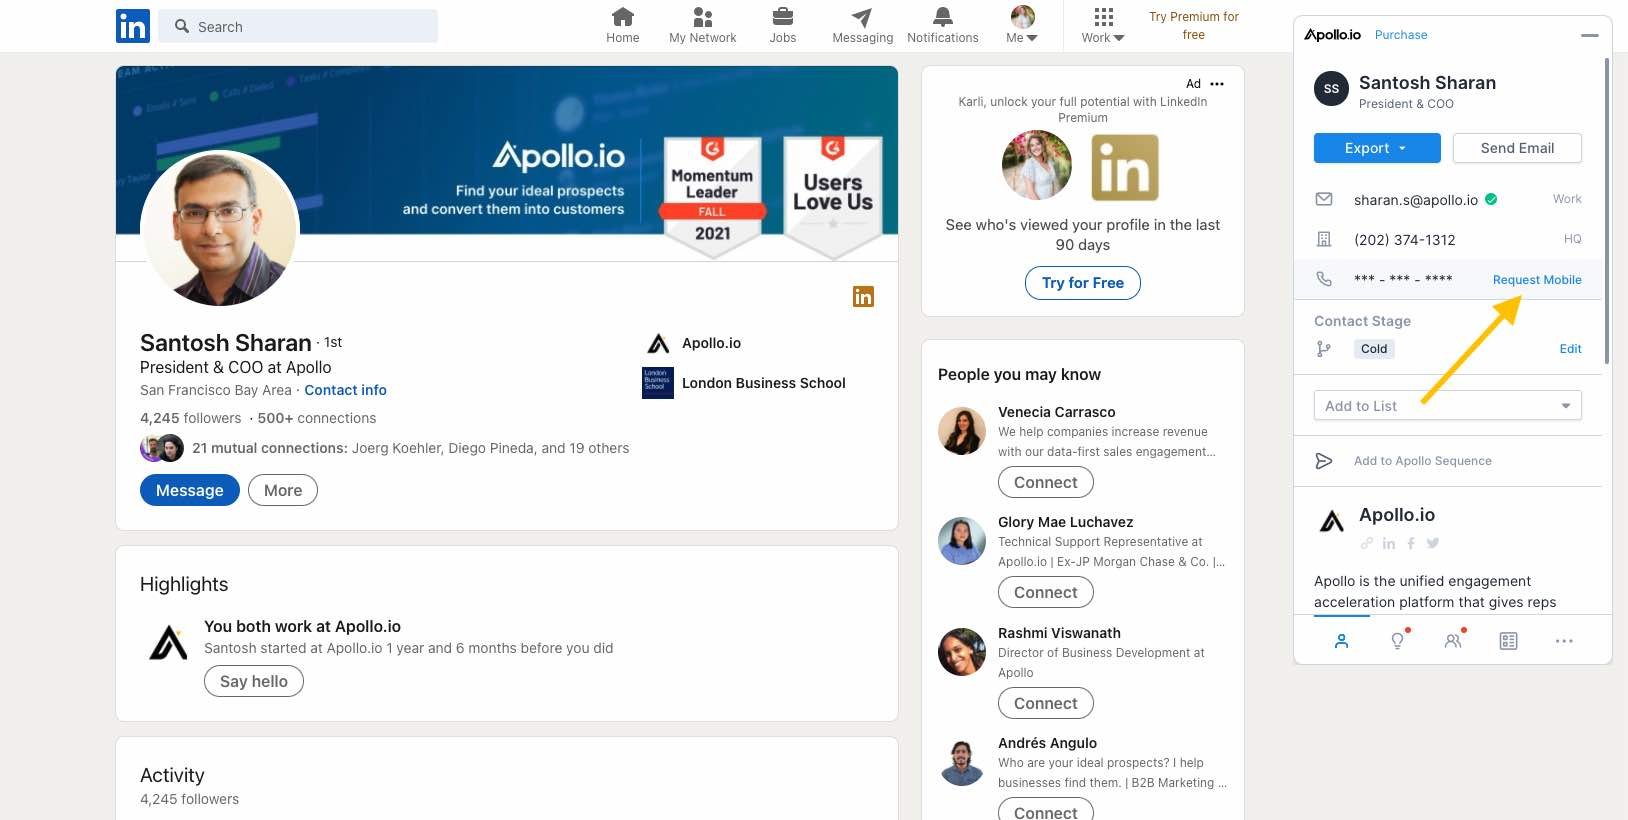Open Apollo.io company website link icon
This screenshot has height=820, width=1628.
click(1367, 543)
